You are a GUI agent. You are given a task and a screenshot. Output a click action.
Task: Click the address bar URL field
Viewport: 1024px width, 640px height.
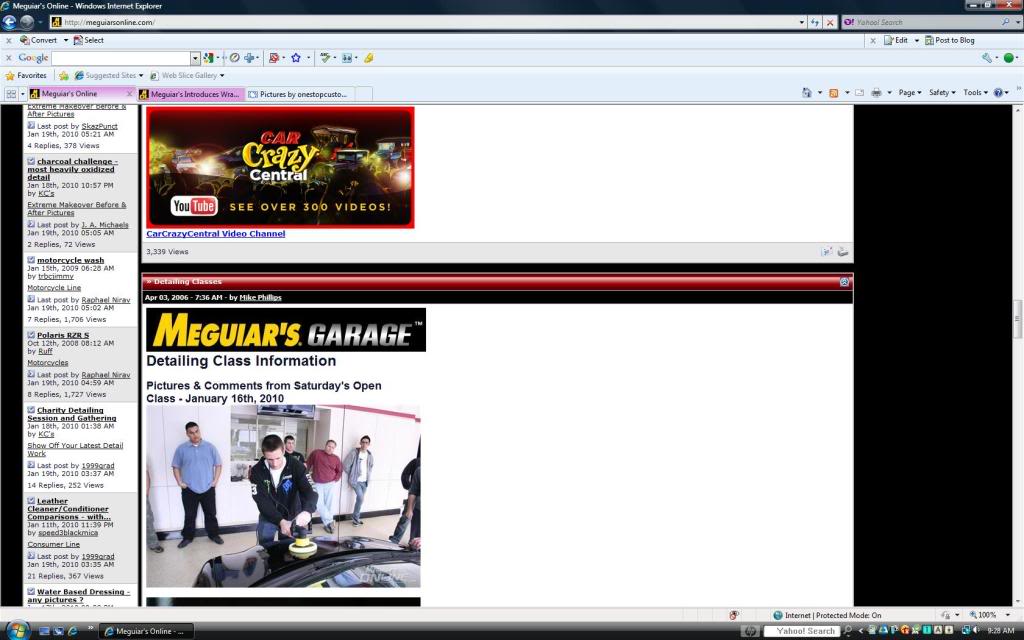(429, 22)
